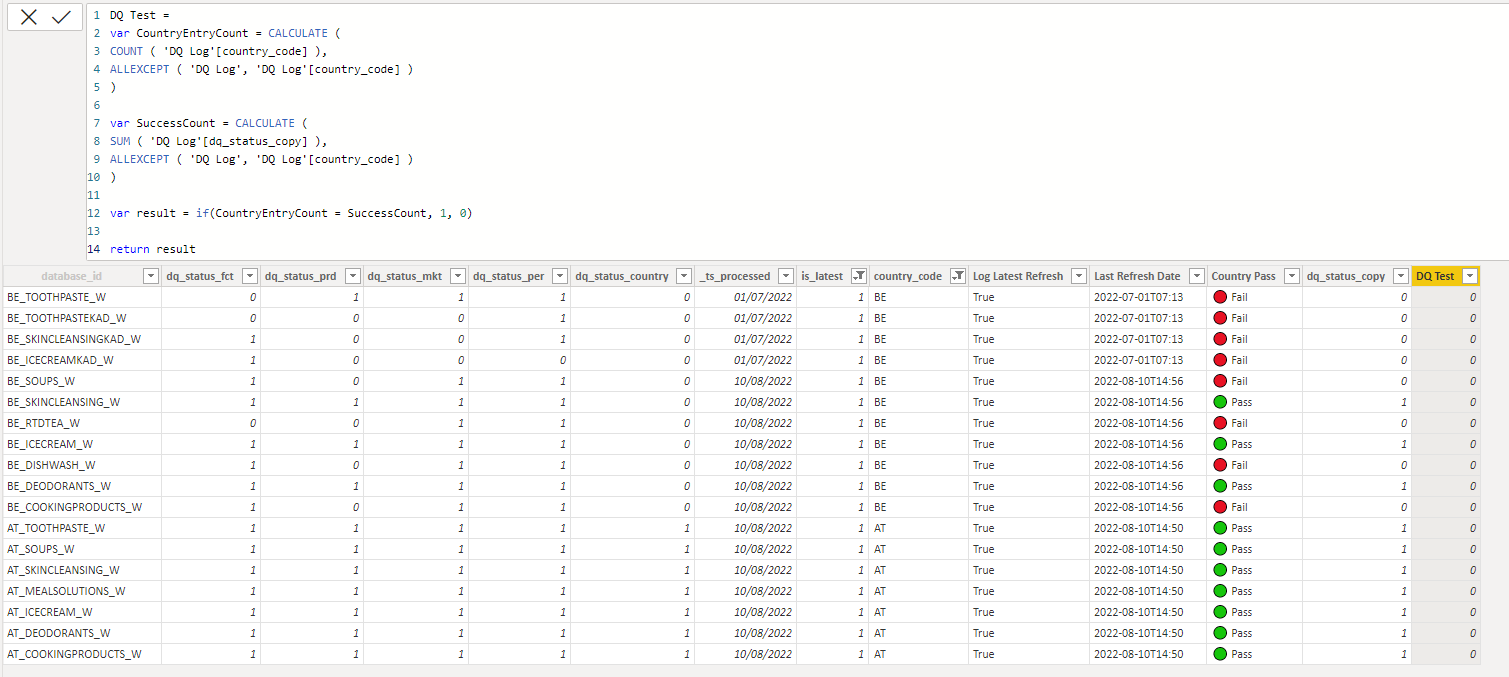Image resolution: width=1509 pixels, height=677 pixels.
Task: Open dq_status_country column filter dropdown
Action: [x=684, y=276]
